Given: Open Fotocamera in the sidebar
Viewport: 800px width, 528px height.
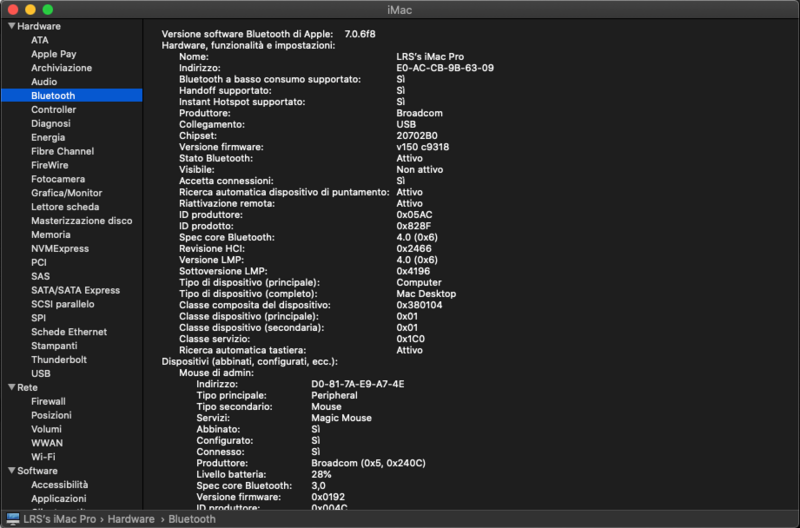Looking at the screenshot, I should [58, 179].
